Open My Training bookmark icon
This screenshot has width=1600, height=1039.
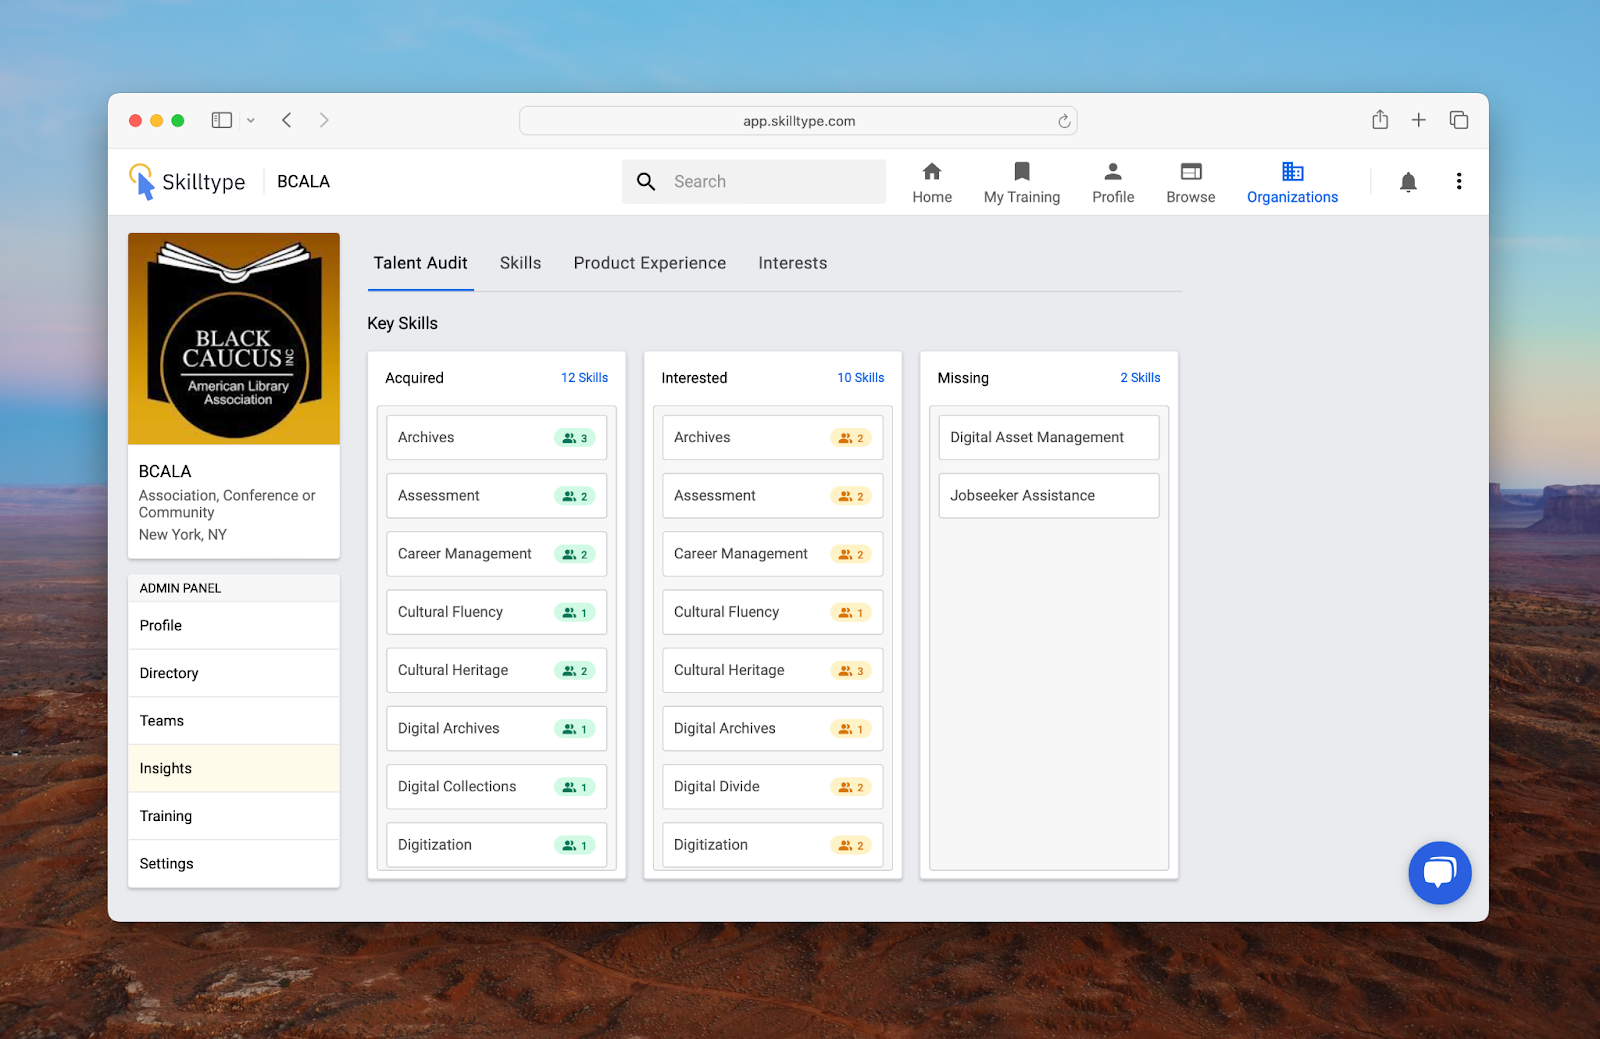click(x=1021, y=172)
